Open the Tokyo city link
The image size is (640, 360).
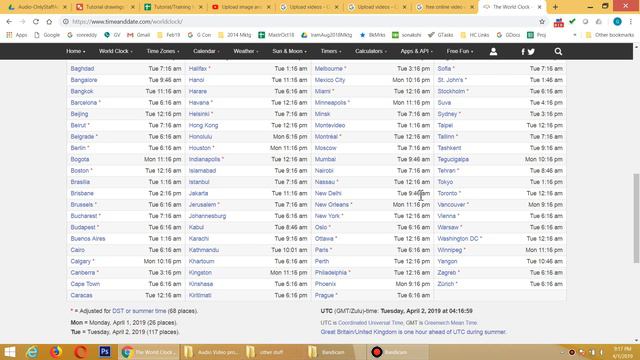[445, 182]
